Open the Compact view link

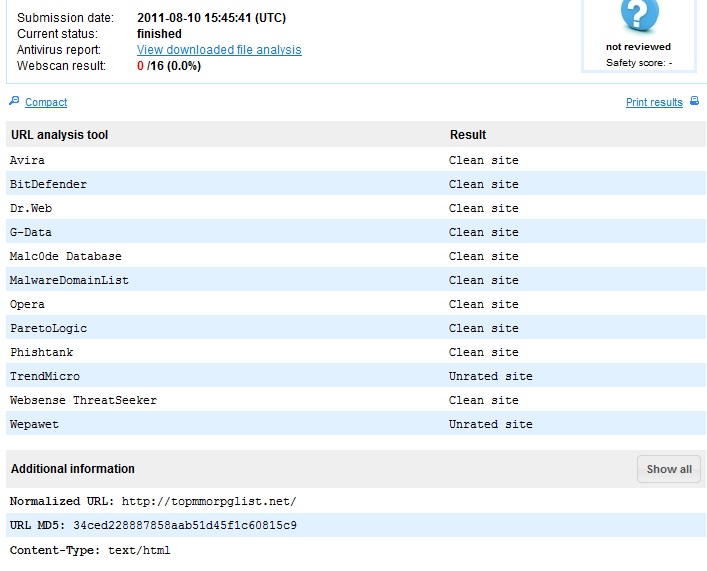(x=46, y=102)
